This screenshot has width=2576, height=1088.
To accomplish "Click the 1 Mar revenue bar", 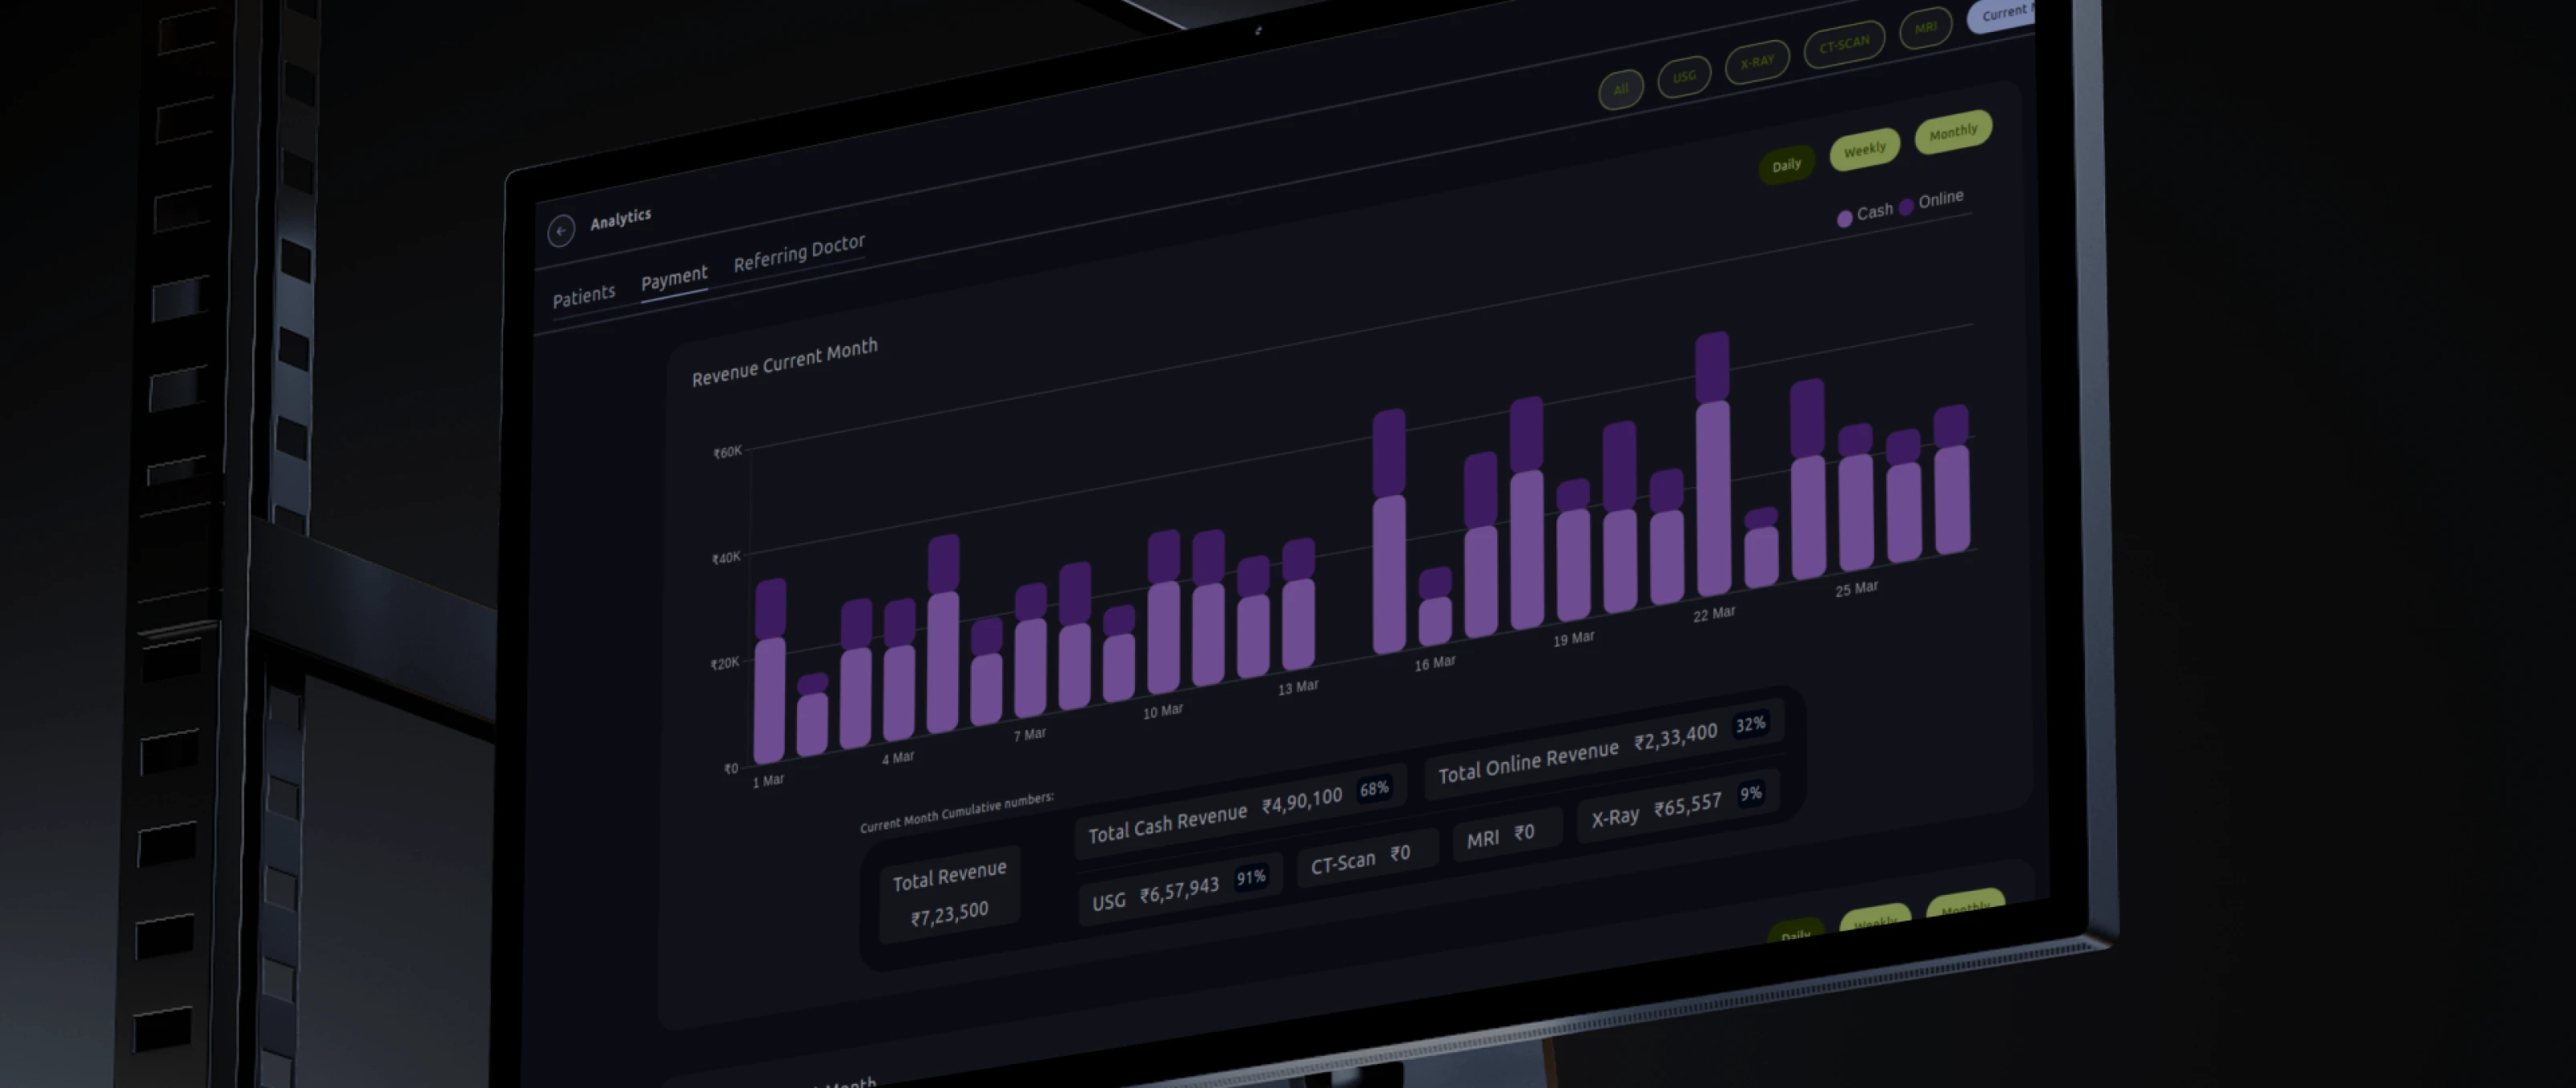I will (769, 671).
